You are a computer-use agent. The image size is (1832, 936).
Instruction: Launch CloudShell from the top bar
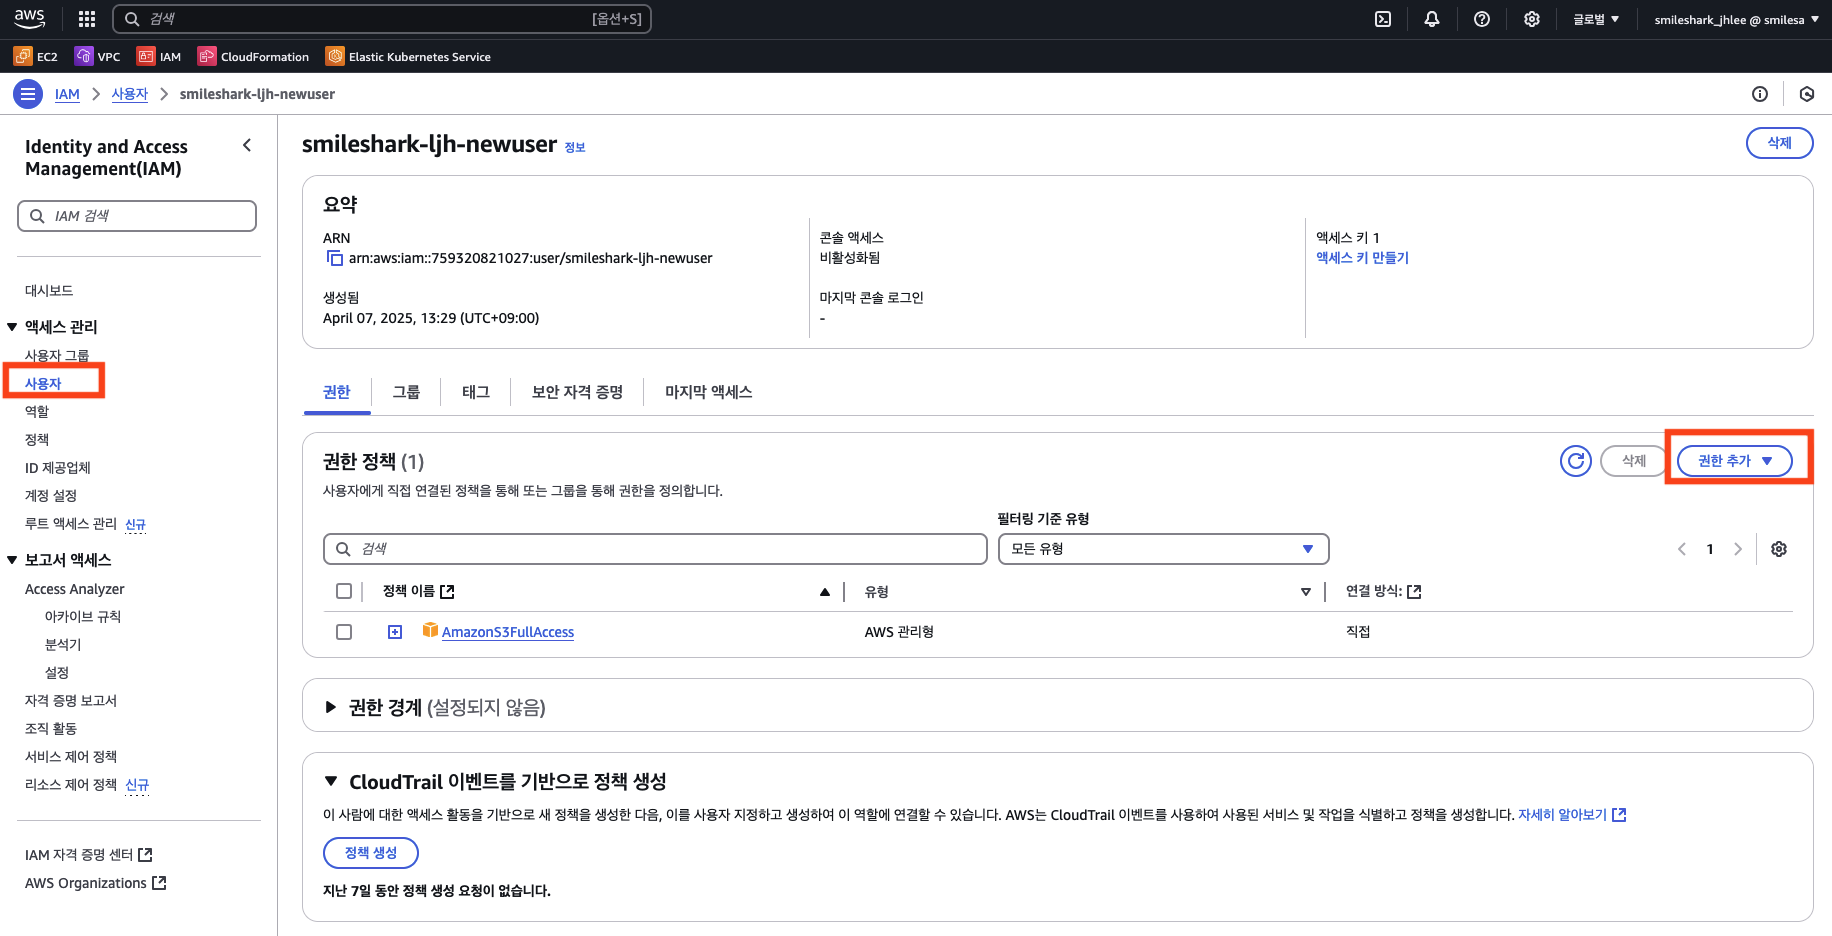coord(1383,19)
